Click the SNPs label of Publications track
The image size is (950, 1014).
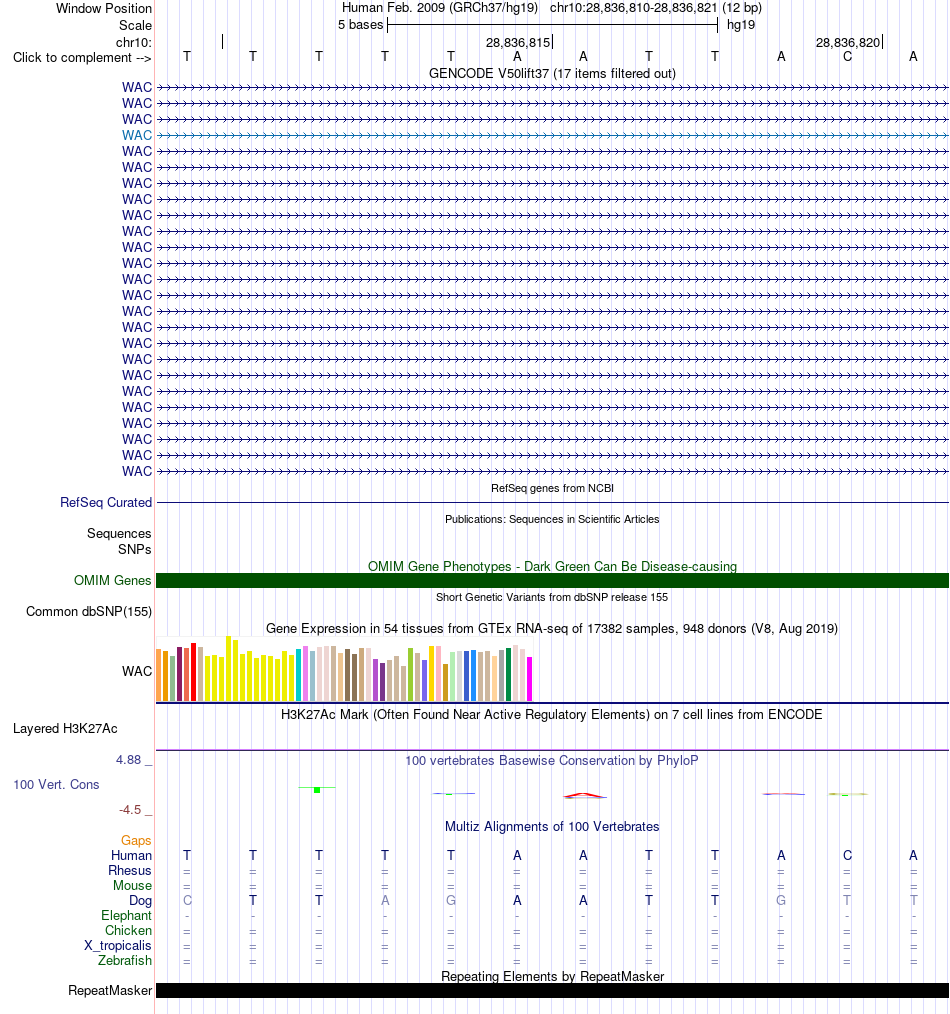[x=135, y=550]
